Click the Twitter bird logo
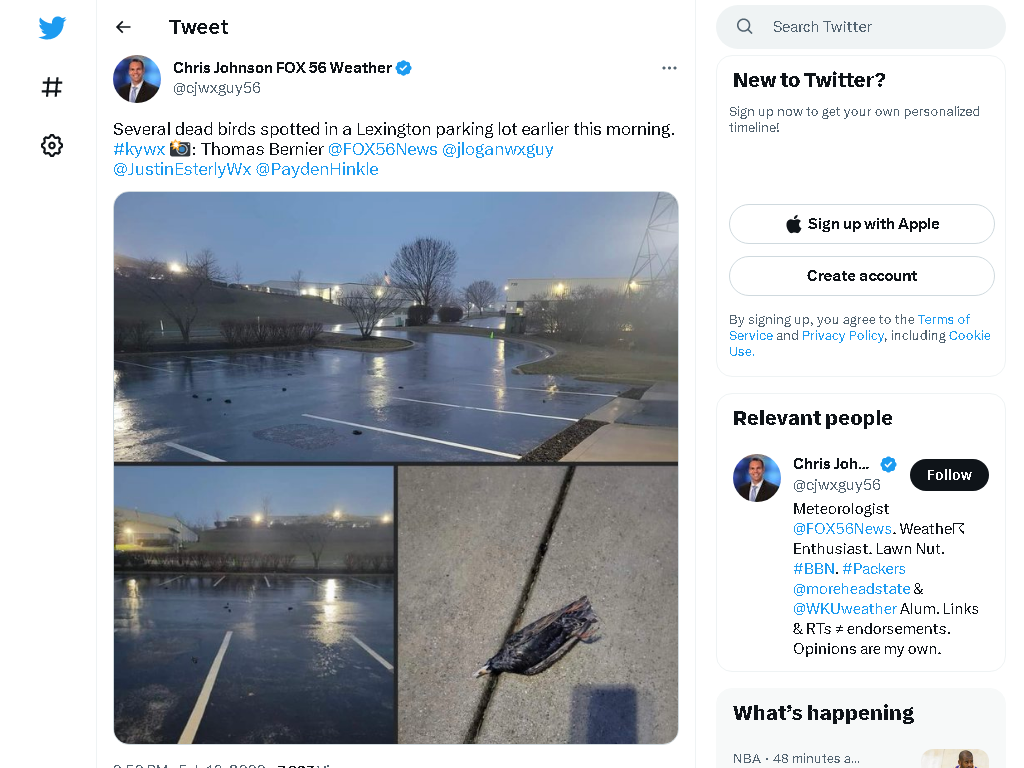This screenshot has width=1024, height=768. click(52, 27)
